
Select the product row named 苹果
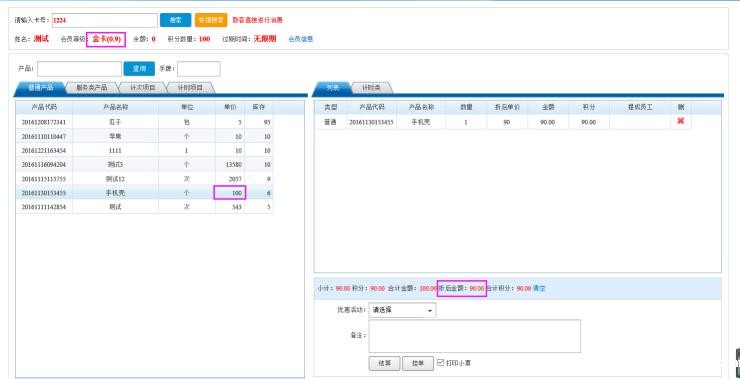144,136
